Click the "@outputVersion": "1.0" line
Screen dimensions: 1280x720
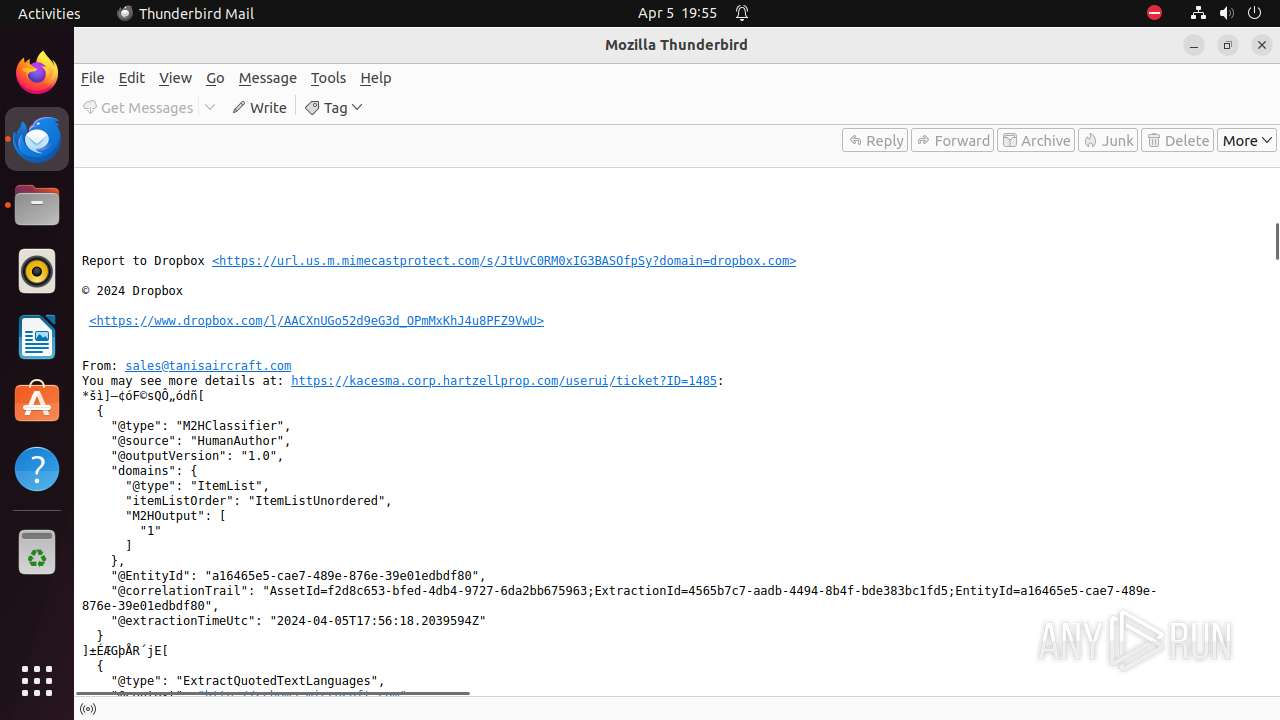click(197, 456)
